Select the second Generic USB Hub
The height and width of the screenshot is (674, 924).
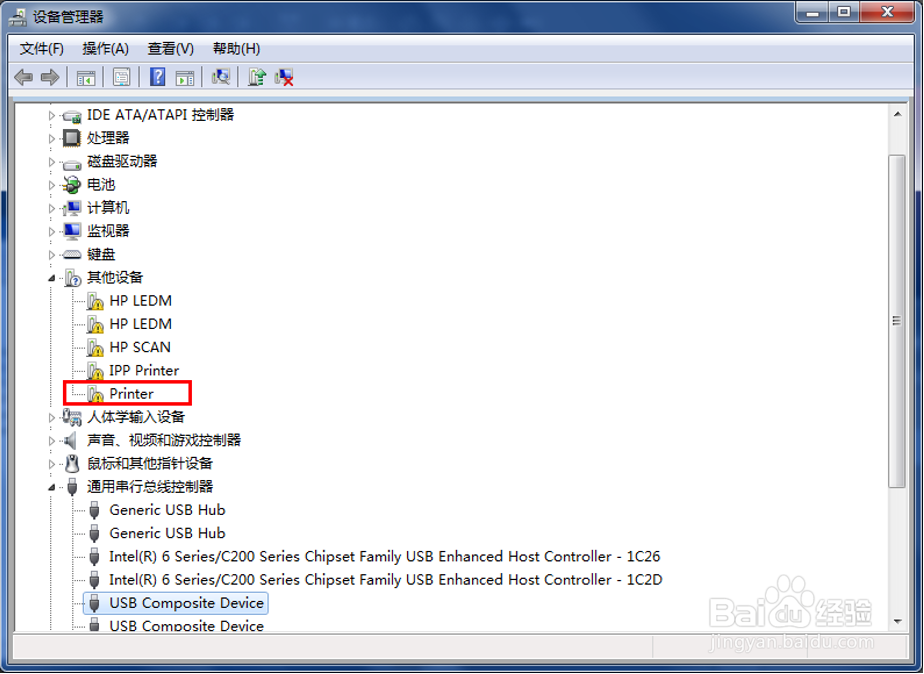click(x=167, y=533)
